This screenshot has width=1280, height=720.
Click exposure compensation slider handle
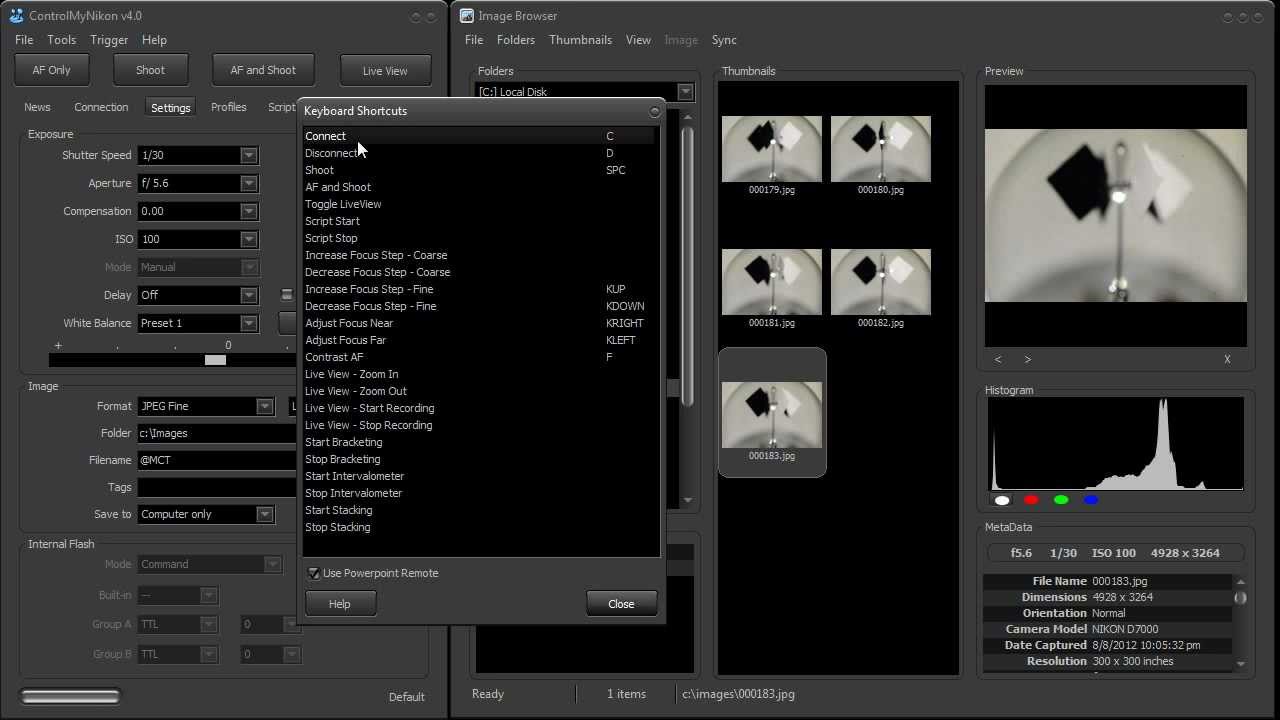tap(215, 360)
